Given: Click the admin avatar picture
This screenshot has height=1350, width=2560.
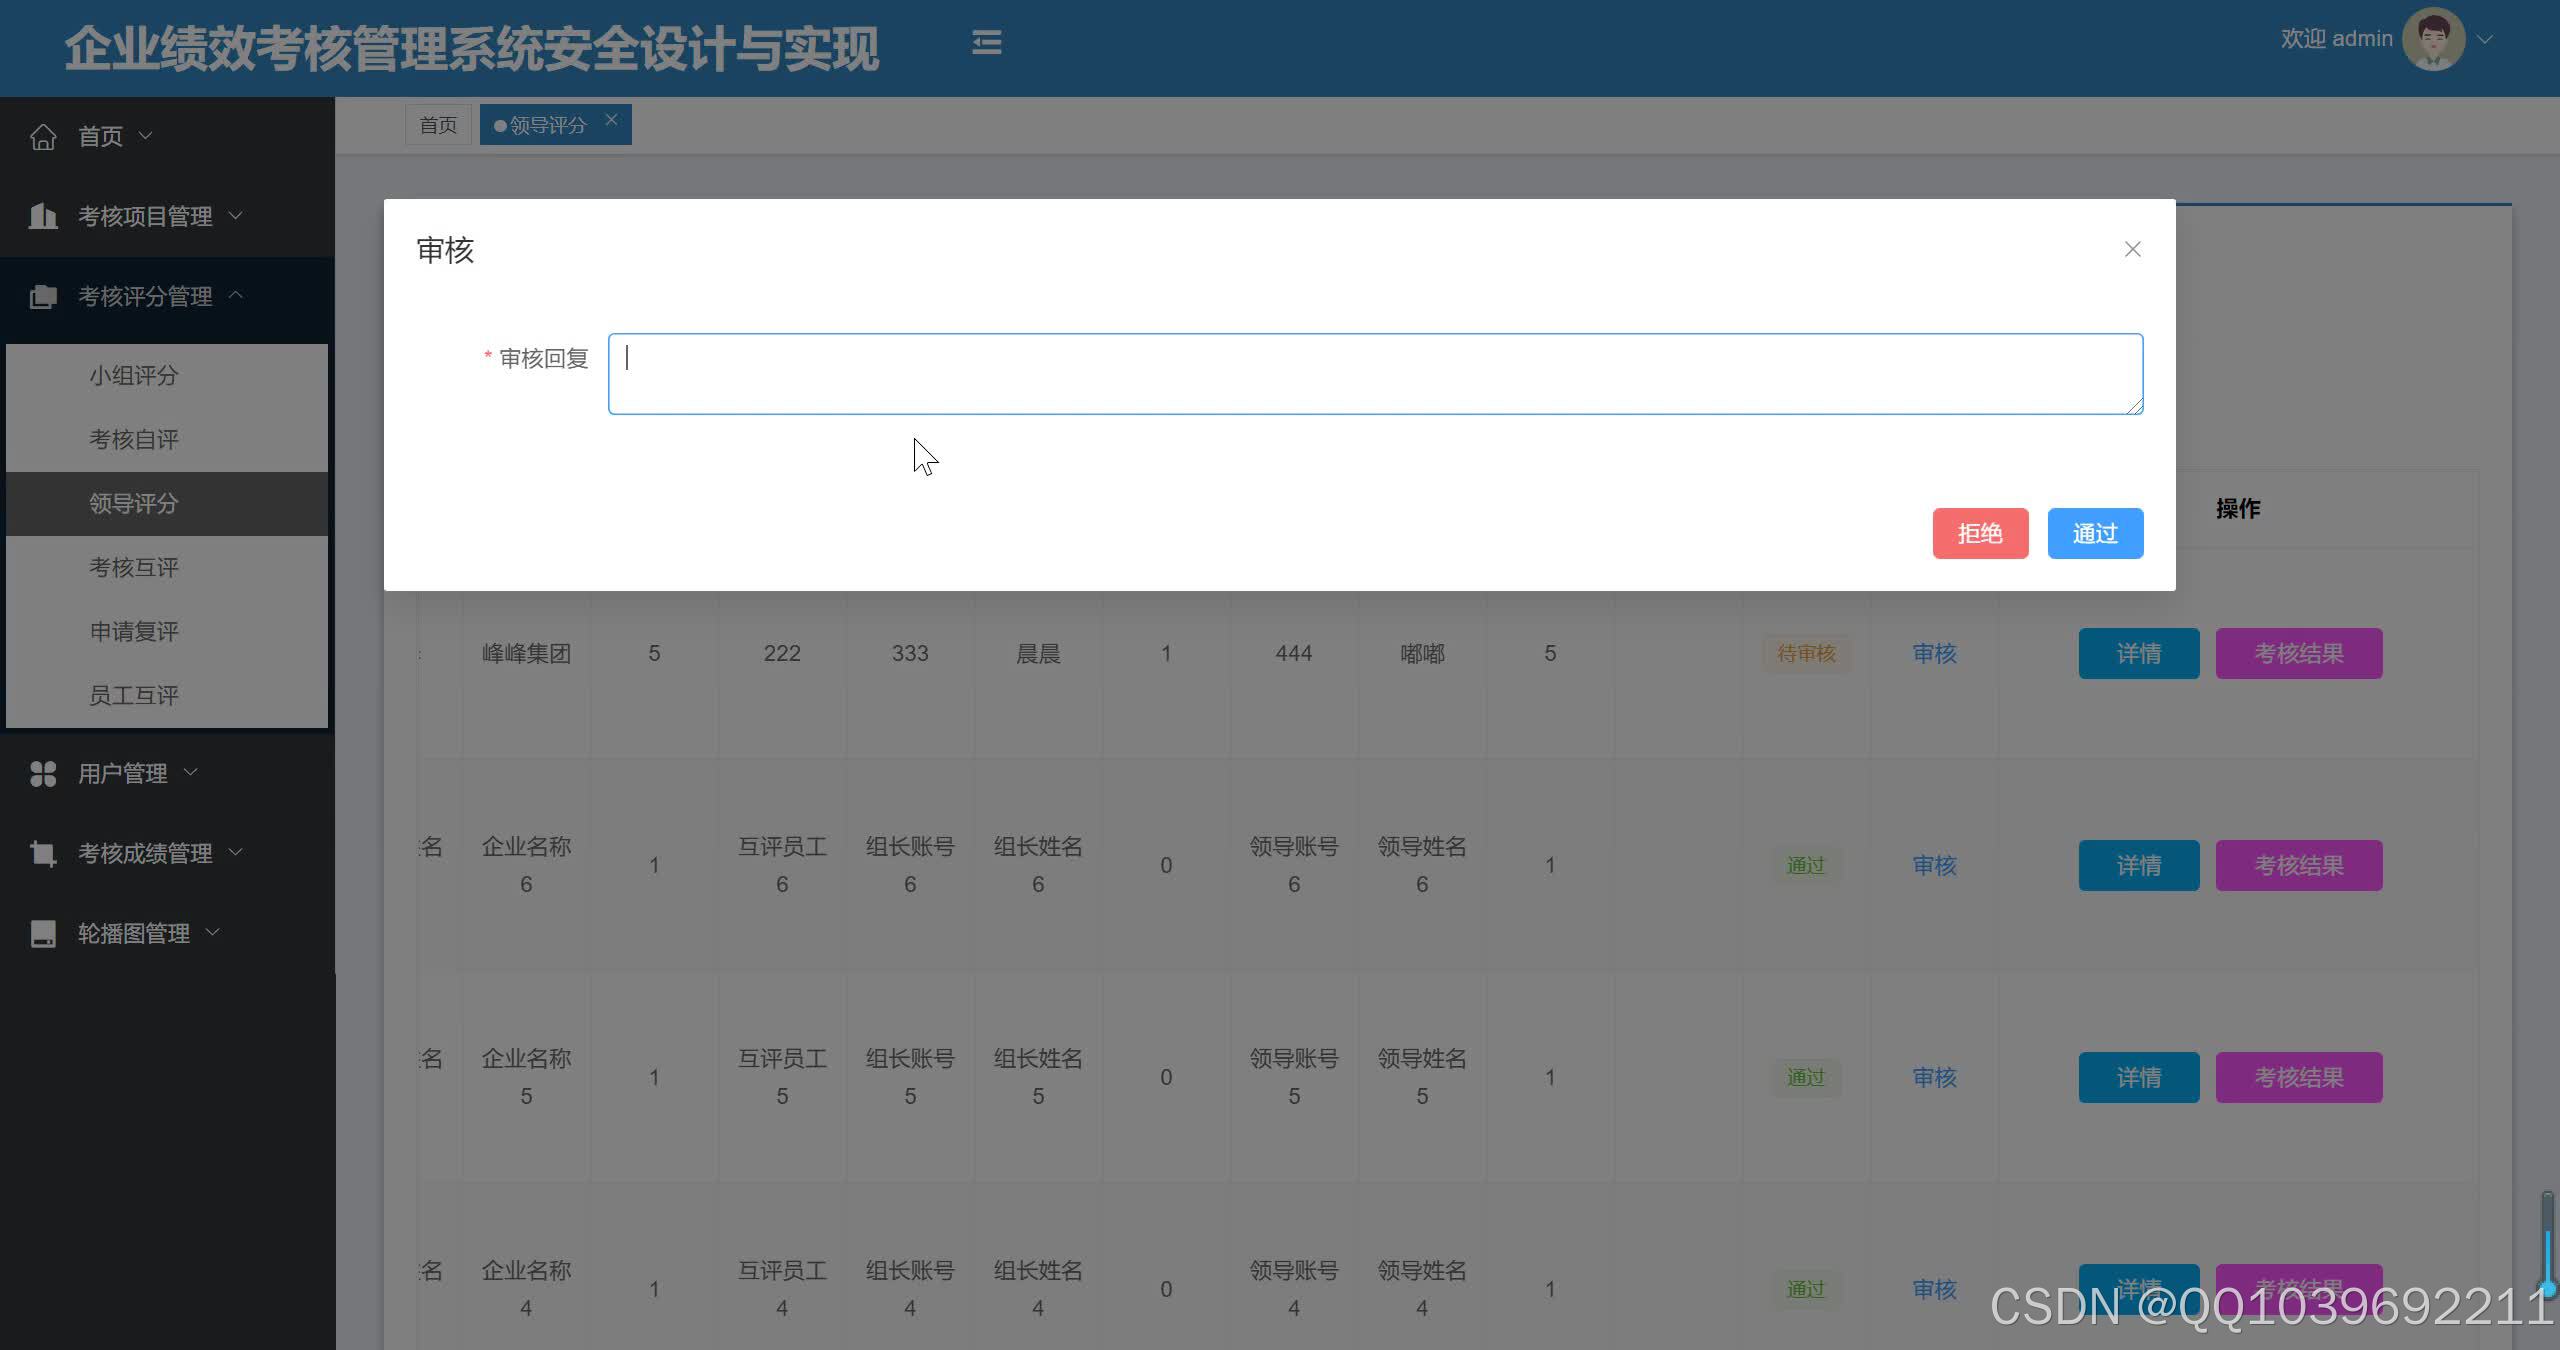Looking at the screenshot, I should [2433, 40].
